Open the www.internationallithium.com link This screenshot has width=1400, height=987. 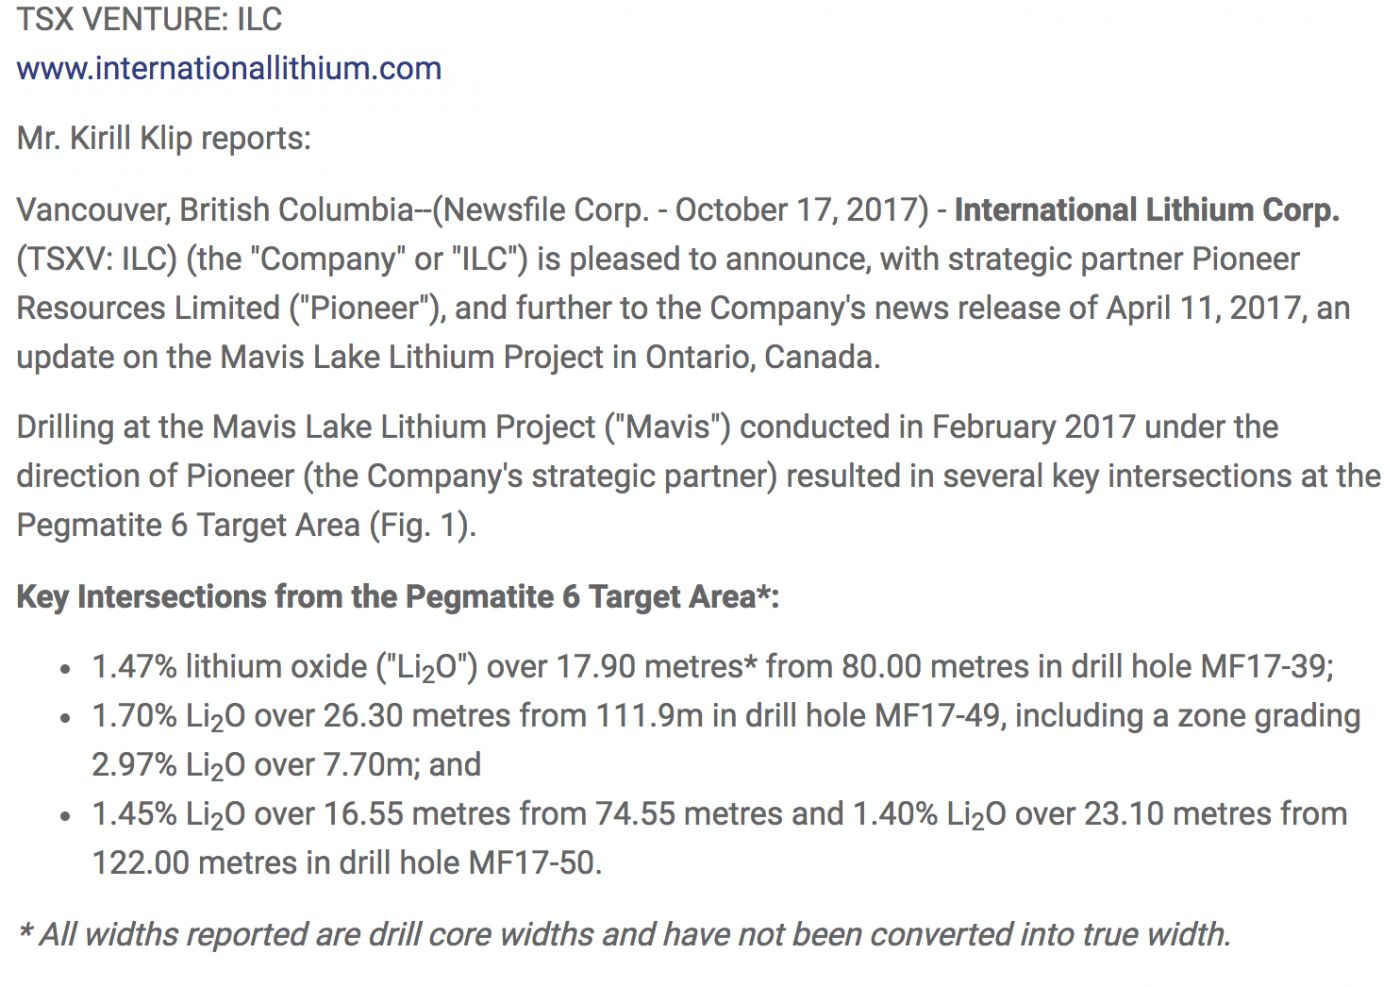click(229, 68)
